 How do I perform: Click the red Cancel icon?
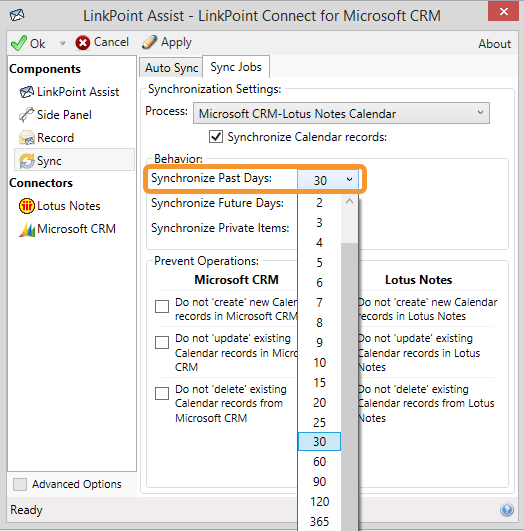(83, 43)
